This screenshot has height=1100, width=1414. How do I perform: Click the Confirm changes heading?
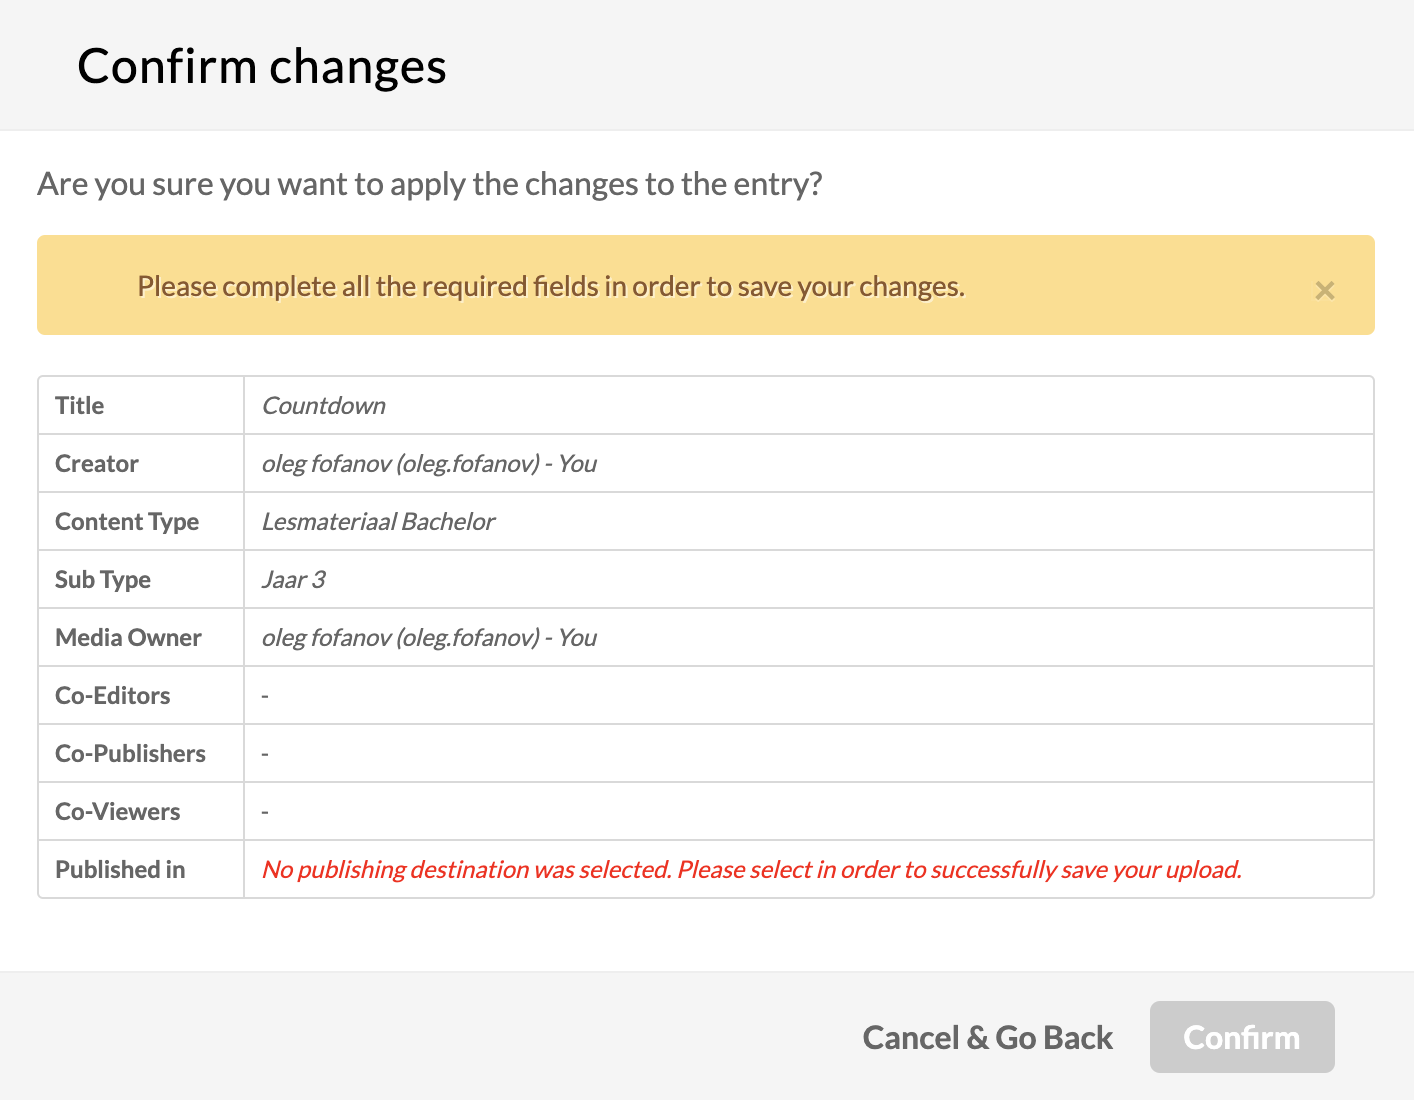[262, 66]
